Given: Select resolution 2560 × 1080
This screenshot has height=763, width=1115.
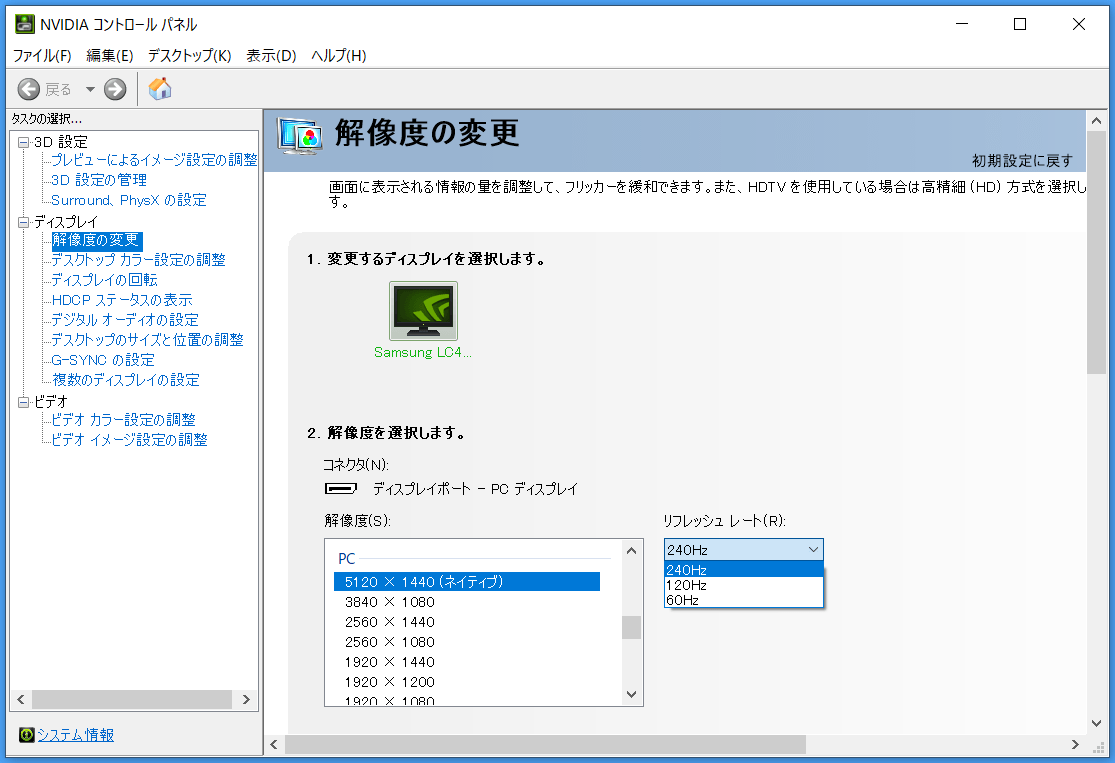Looking at the screenshot, I should pos(466,641).
